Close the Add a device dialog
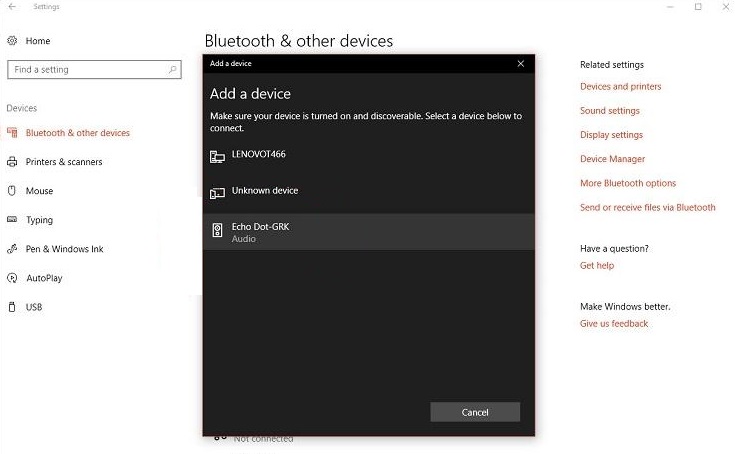The image size is (735, 454). pos(520,64)
